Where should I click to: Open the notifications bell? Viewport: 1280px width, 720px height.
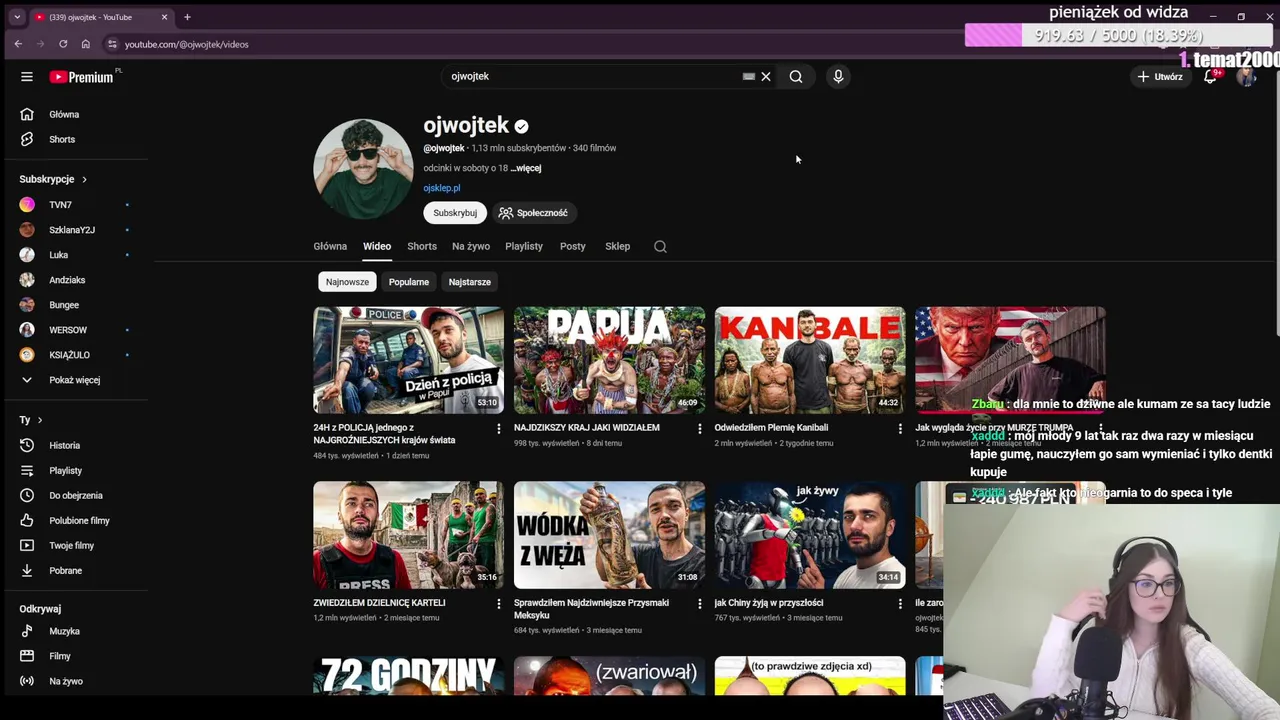point(1210,76)
